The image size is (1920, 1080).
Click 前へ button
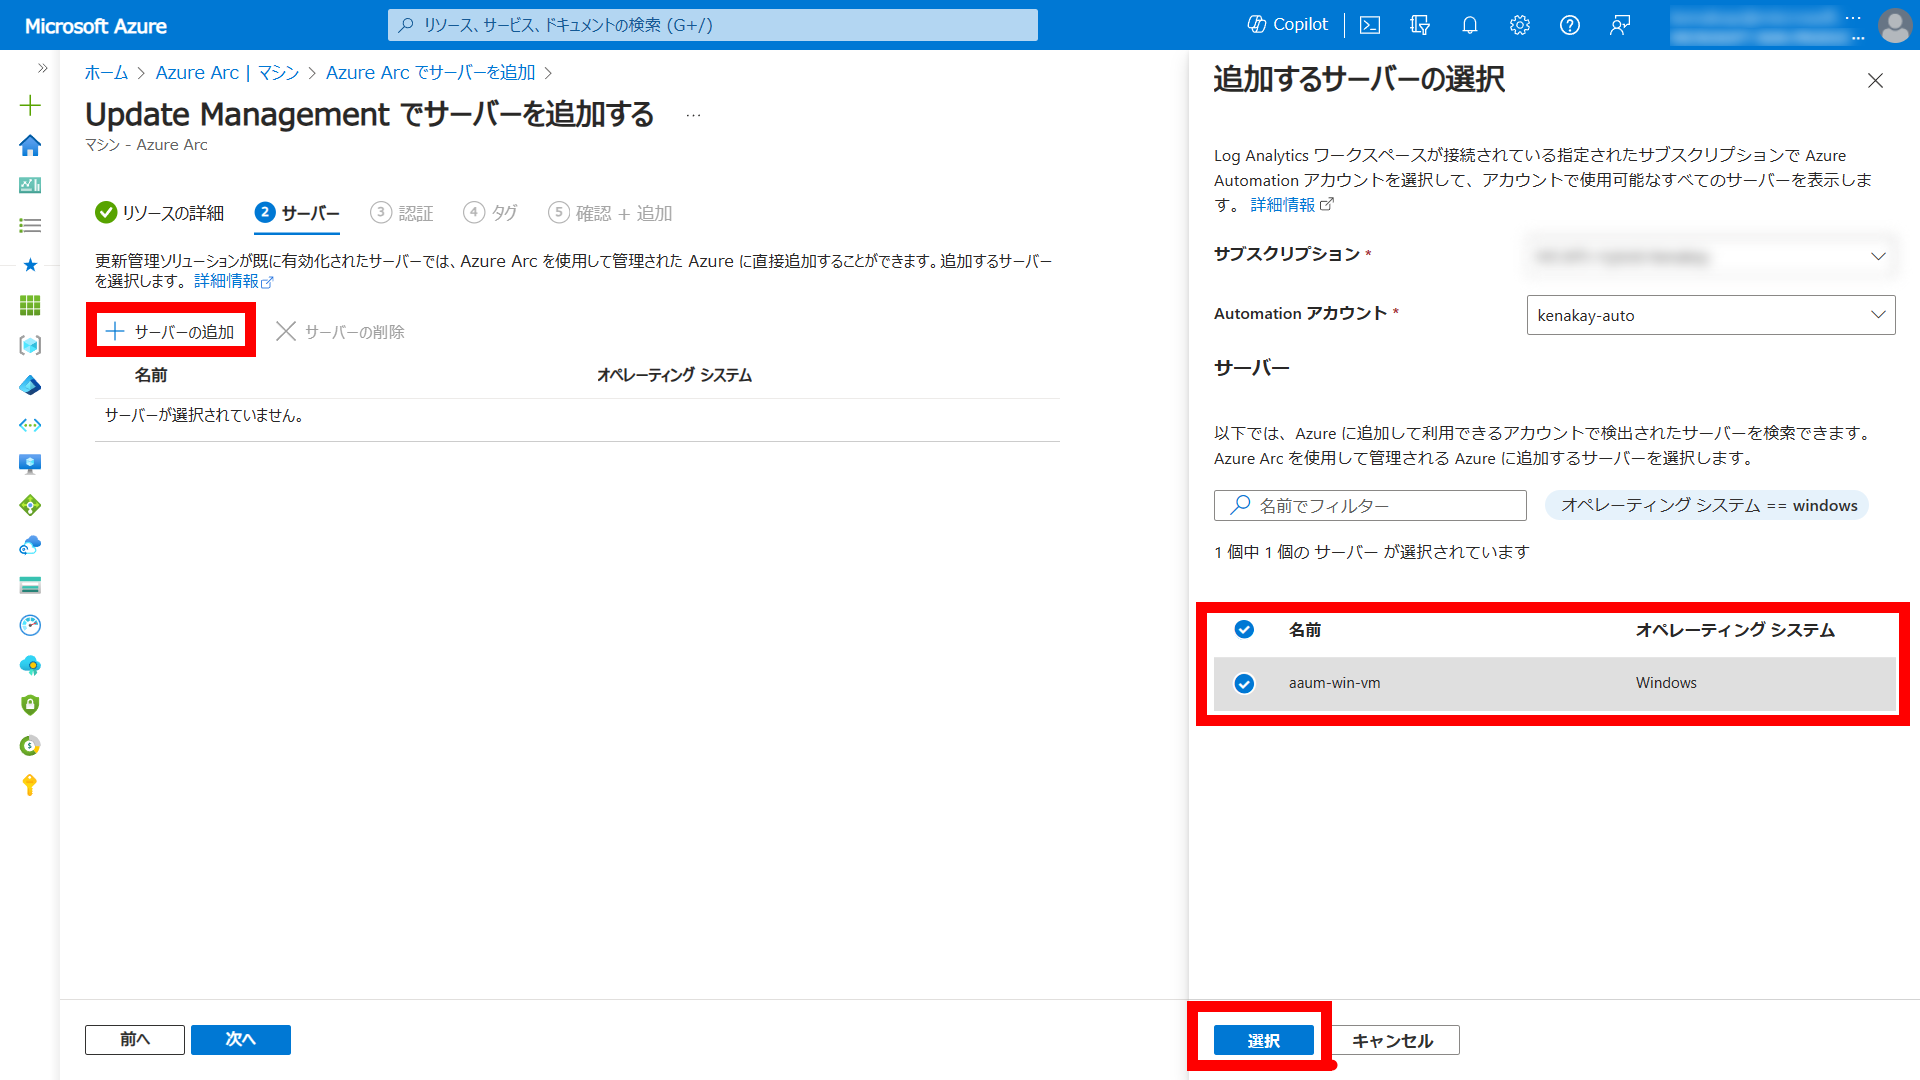click(x=135, y=1040)
